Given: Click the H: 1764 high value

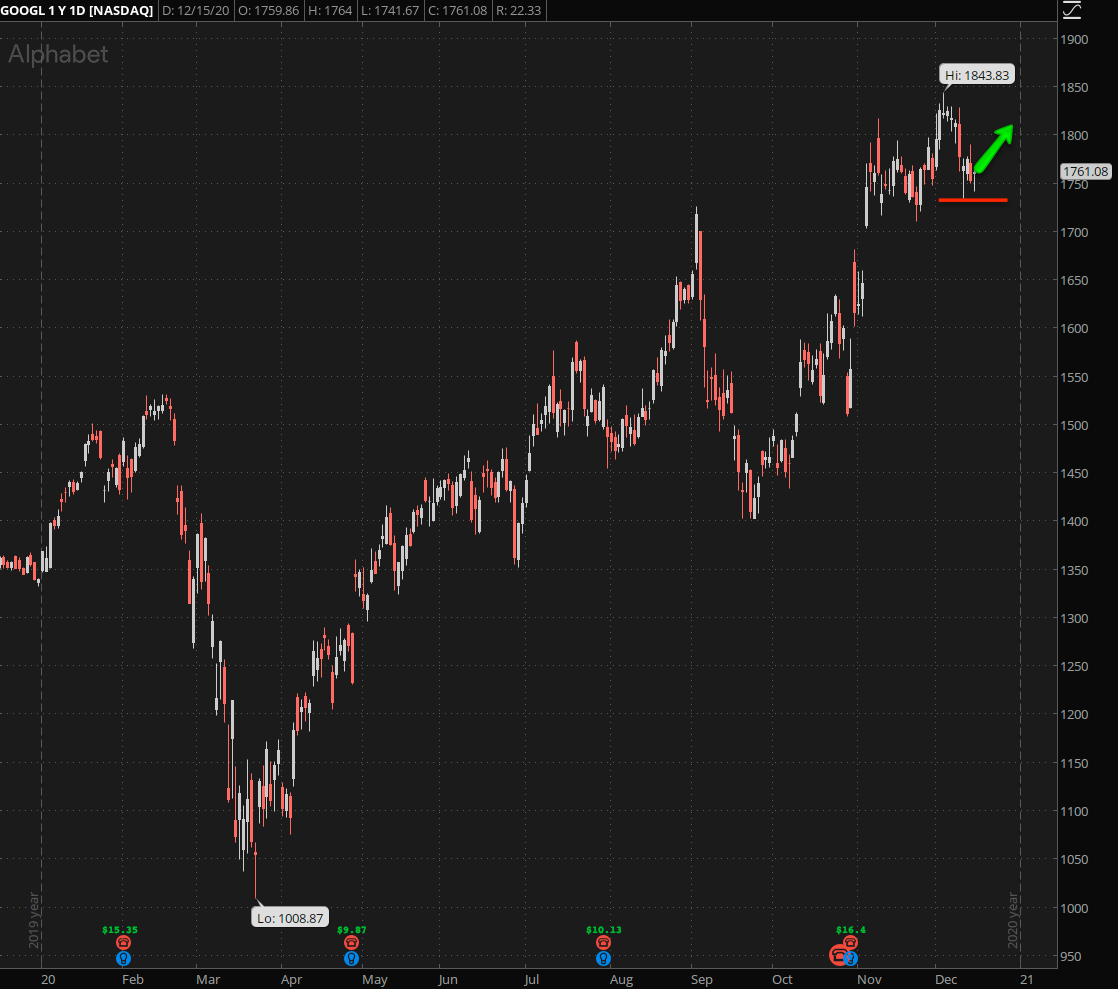Looking at the screenshot, I should [330, 11].
